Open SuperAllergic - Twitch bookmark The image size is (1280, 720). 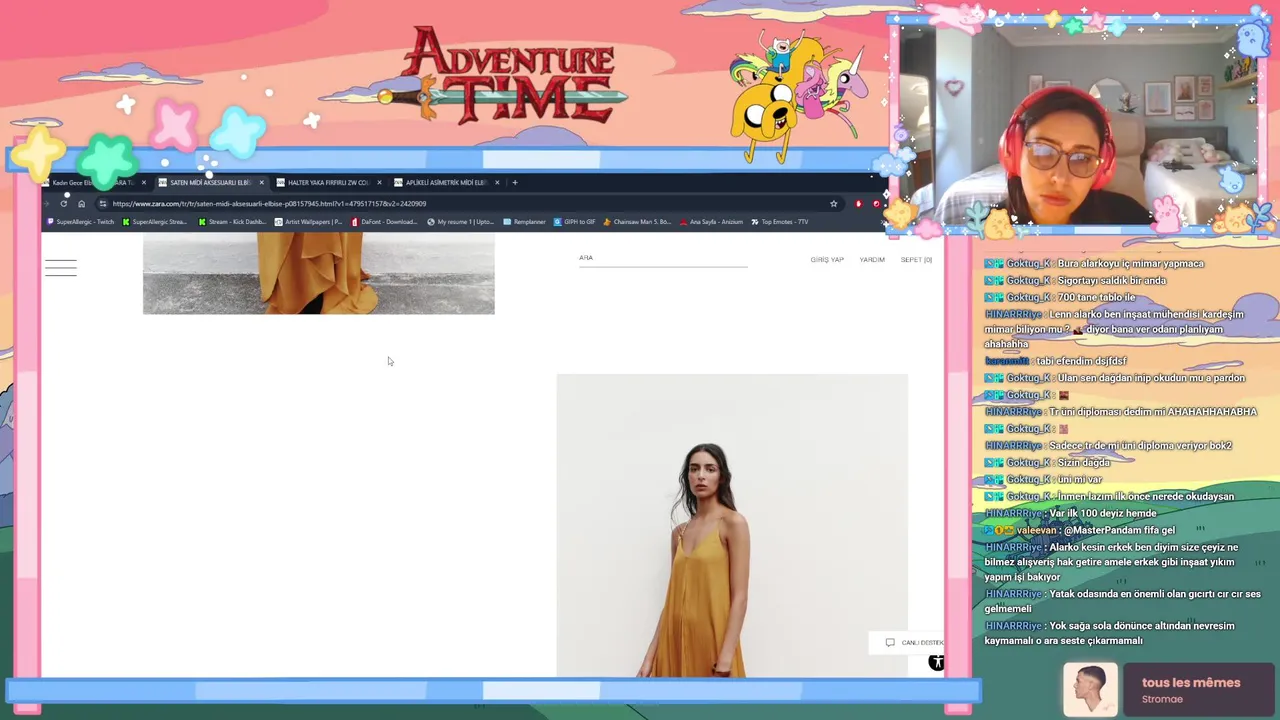pos(80,222)
